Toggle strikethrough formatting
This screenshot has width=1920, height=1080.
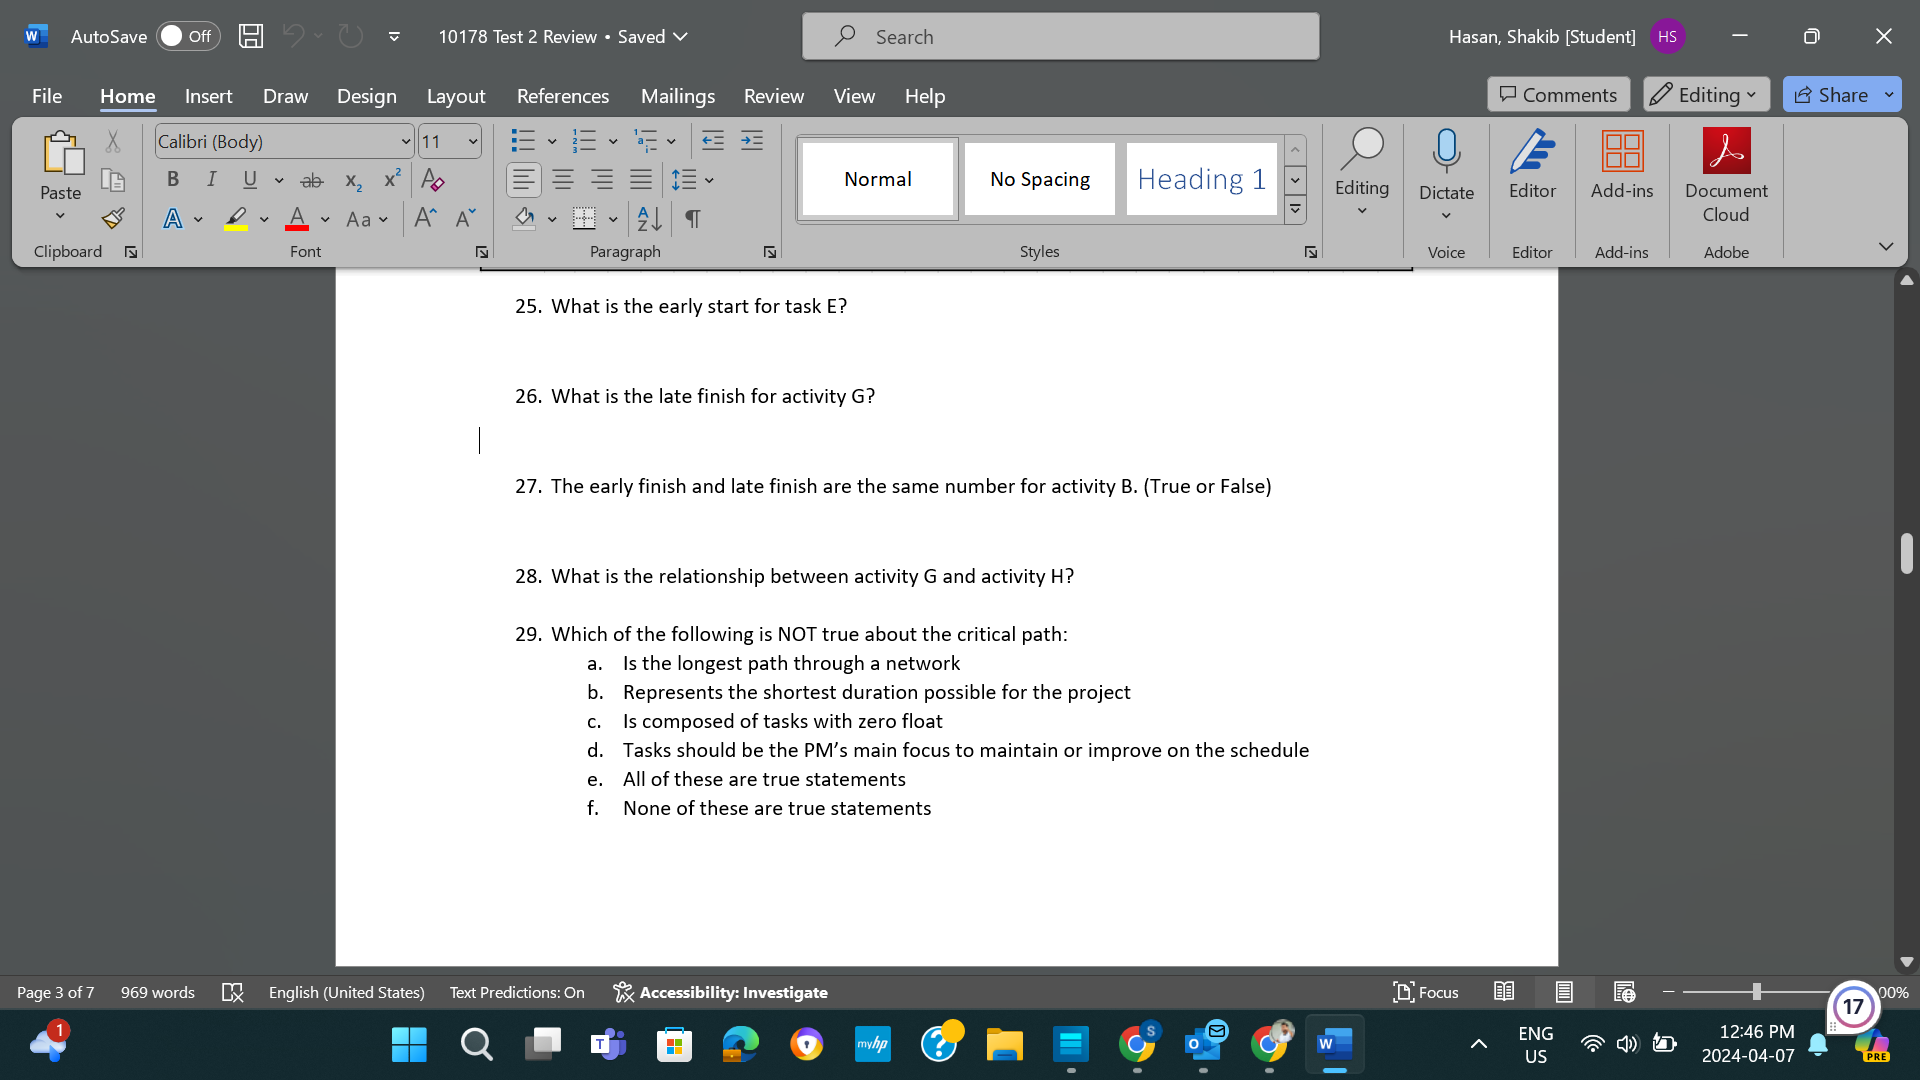pos(311,179)
